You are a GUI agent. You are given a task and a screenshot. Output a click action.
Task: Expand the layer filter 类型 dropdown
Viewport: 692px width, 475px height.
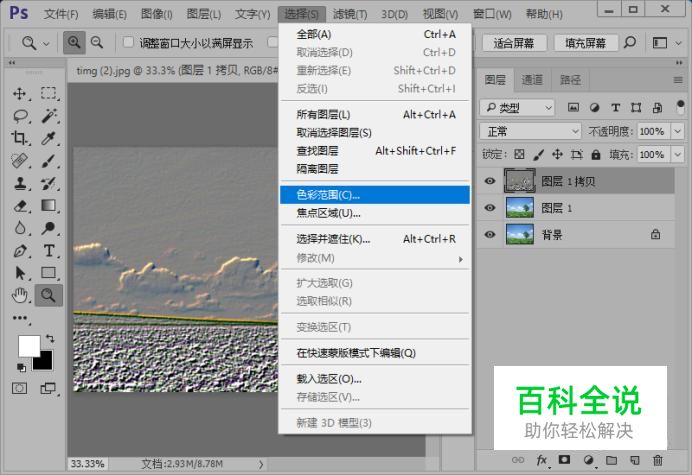click(x=517, y=107)
